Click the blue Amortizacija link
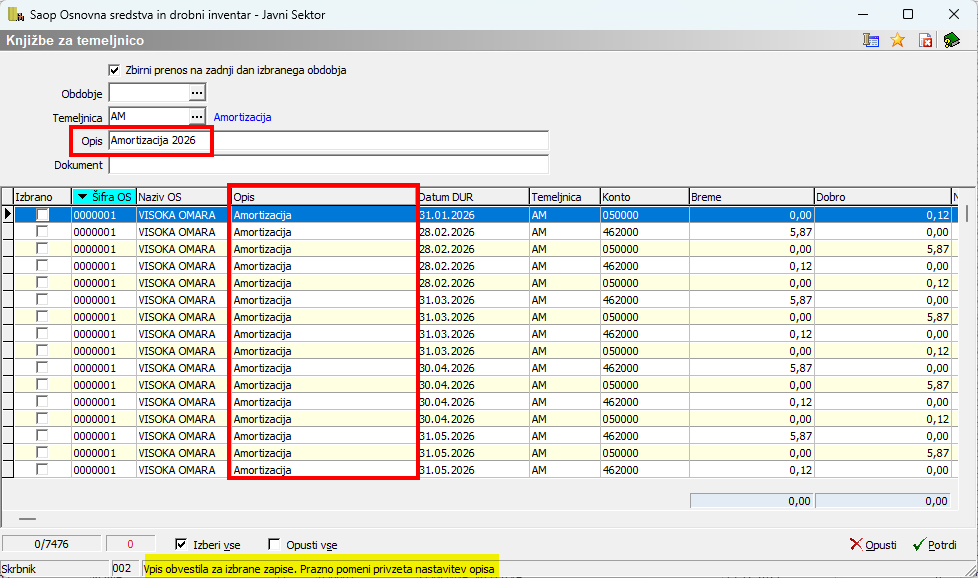The image size is (978, 578). 242,117
